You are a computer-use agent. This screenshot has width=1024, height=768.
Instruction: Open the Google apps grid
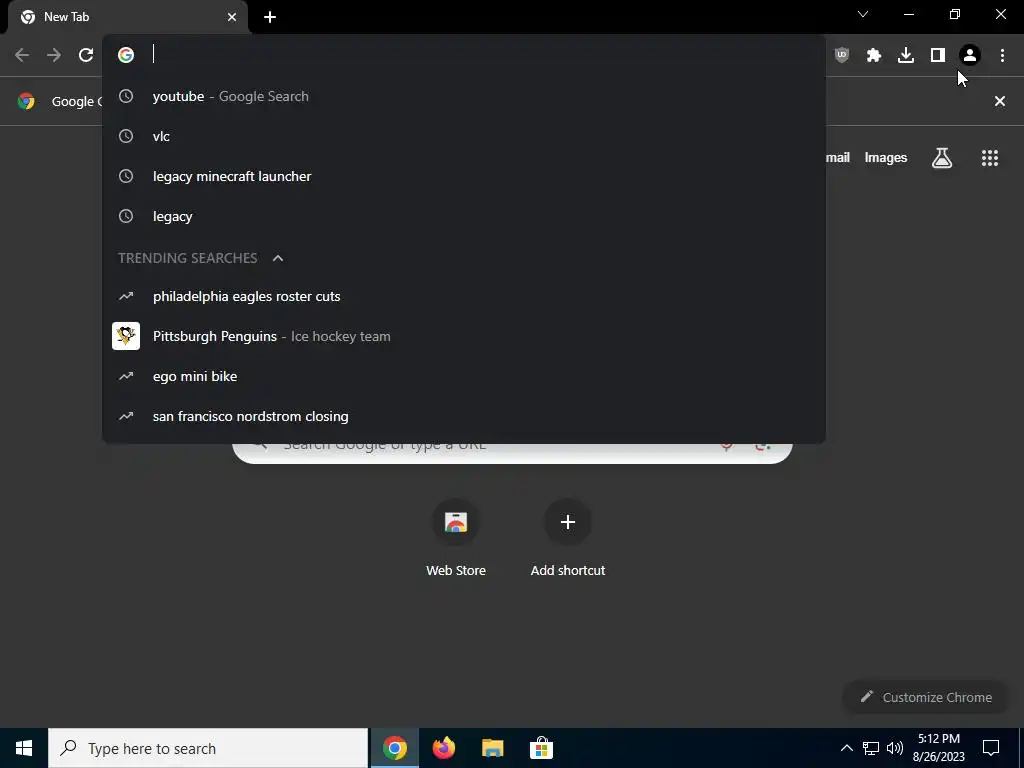pos(990,157)
